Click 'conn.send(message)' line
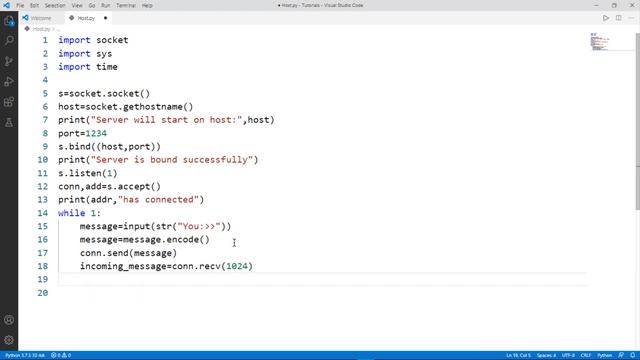 pyautogui.click(x=128, y=253)
